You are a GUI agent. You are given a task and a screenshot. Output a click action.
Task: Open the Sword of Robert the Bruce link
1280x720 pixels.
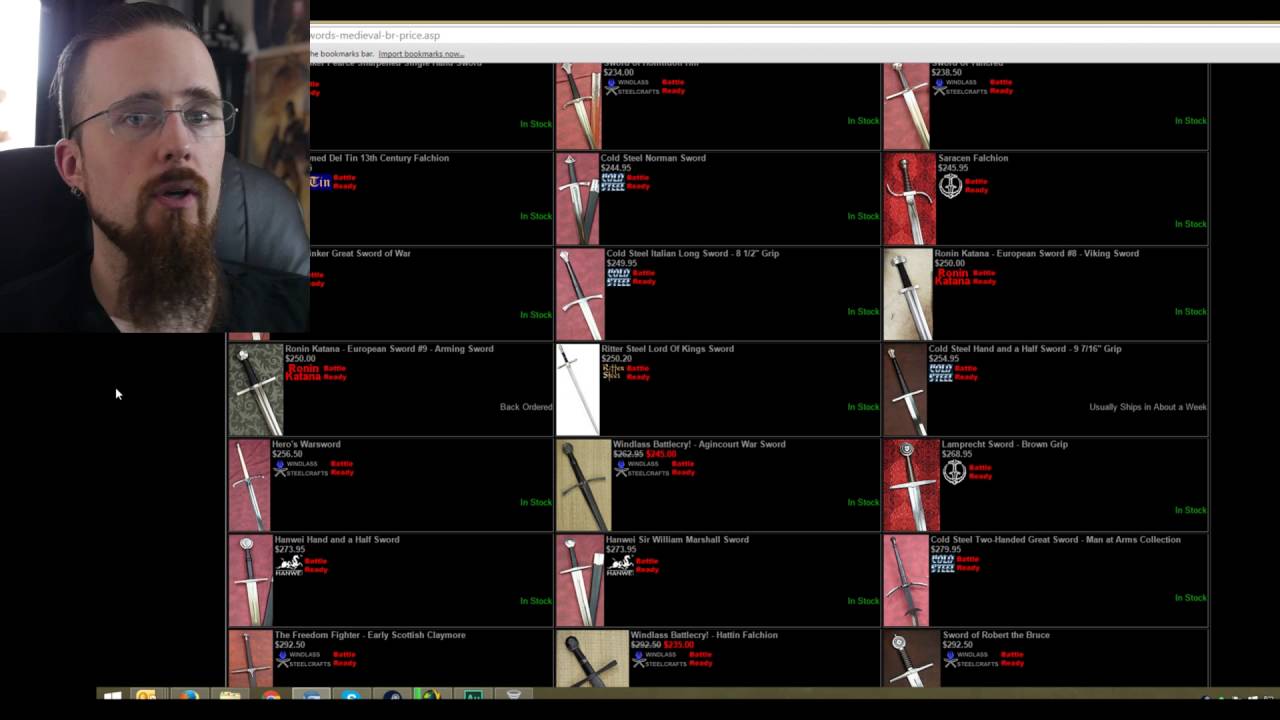(996, 635)
